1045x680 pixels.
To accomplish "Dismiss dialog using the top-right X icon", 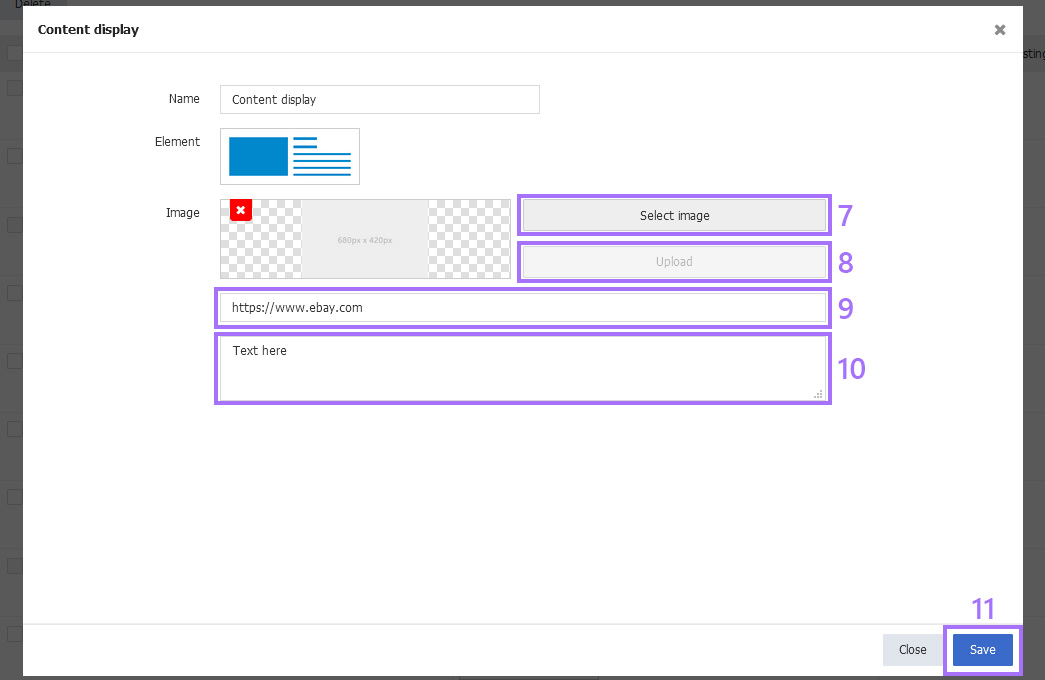I will (999, 30).
